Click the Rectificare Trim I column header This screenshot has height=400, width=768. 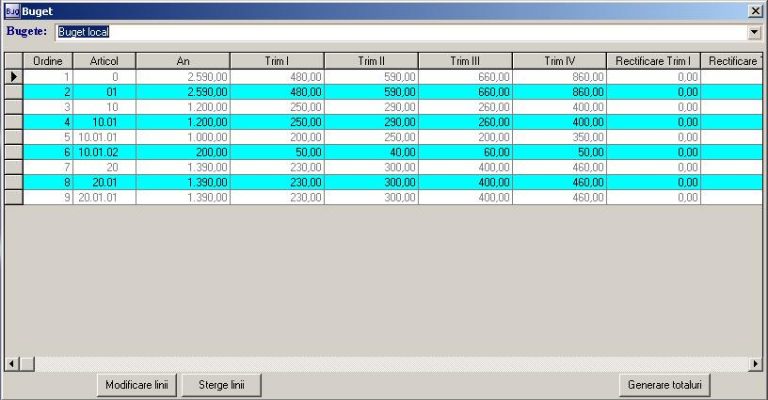click(x=653, y=61)
